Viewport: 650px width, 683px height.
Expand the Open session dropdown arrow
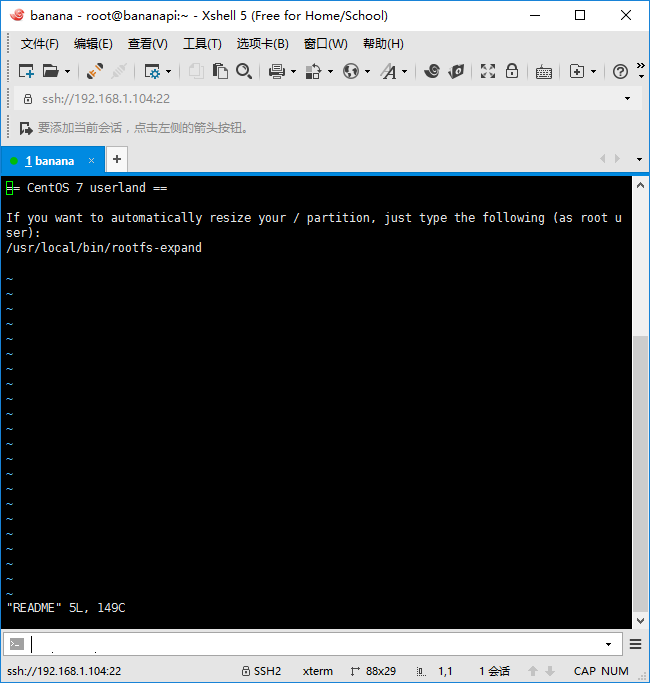(67, 71)
